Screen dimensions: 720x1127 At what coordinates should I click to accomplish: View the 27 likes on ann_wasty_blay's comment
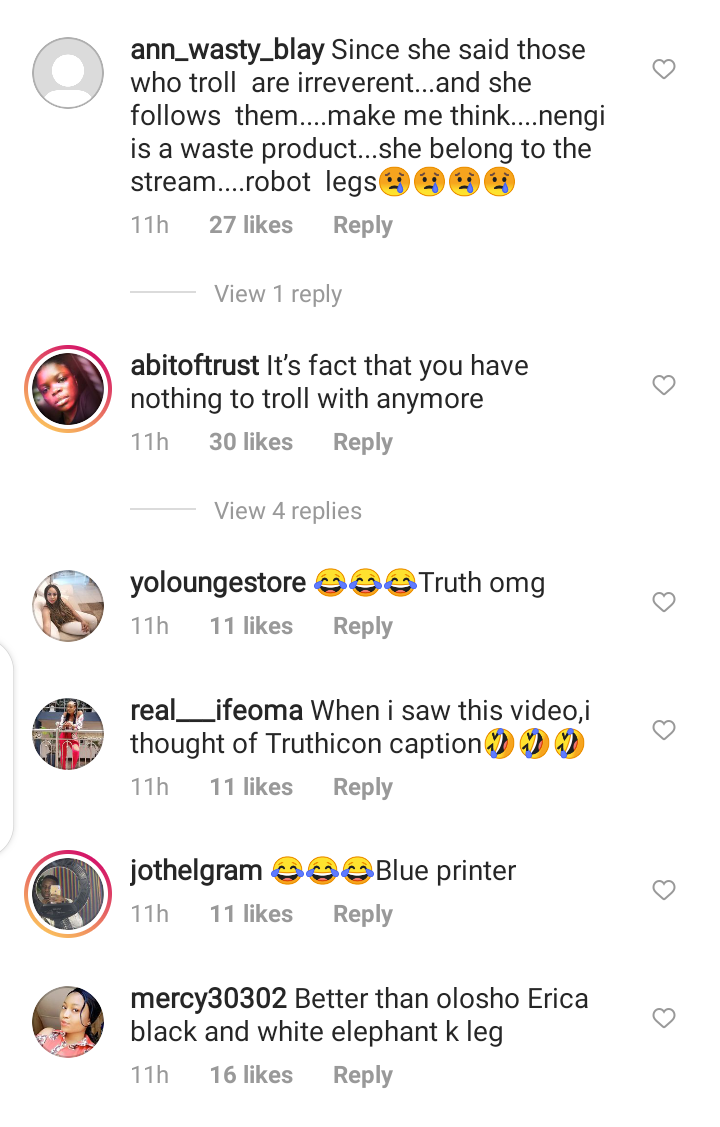251,226
